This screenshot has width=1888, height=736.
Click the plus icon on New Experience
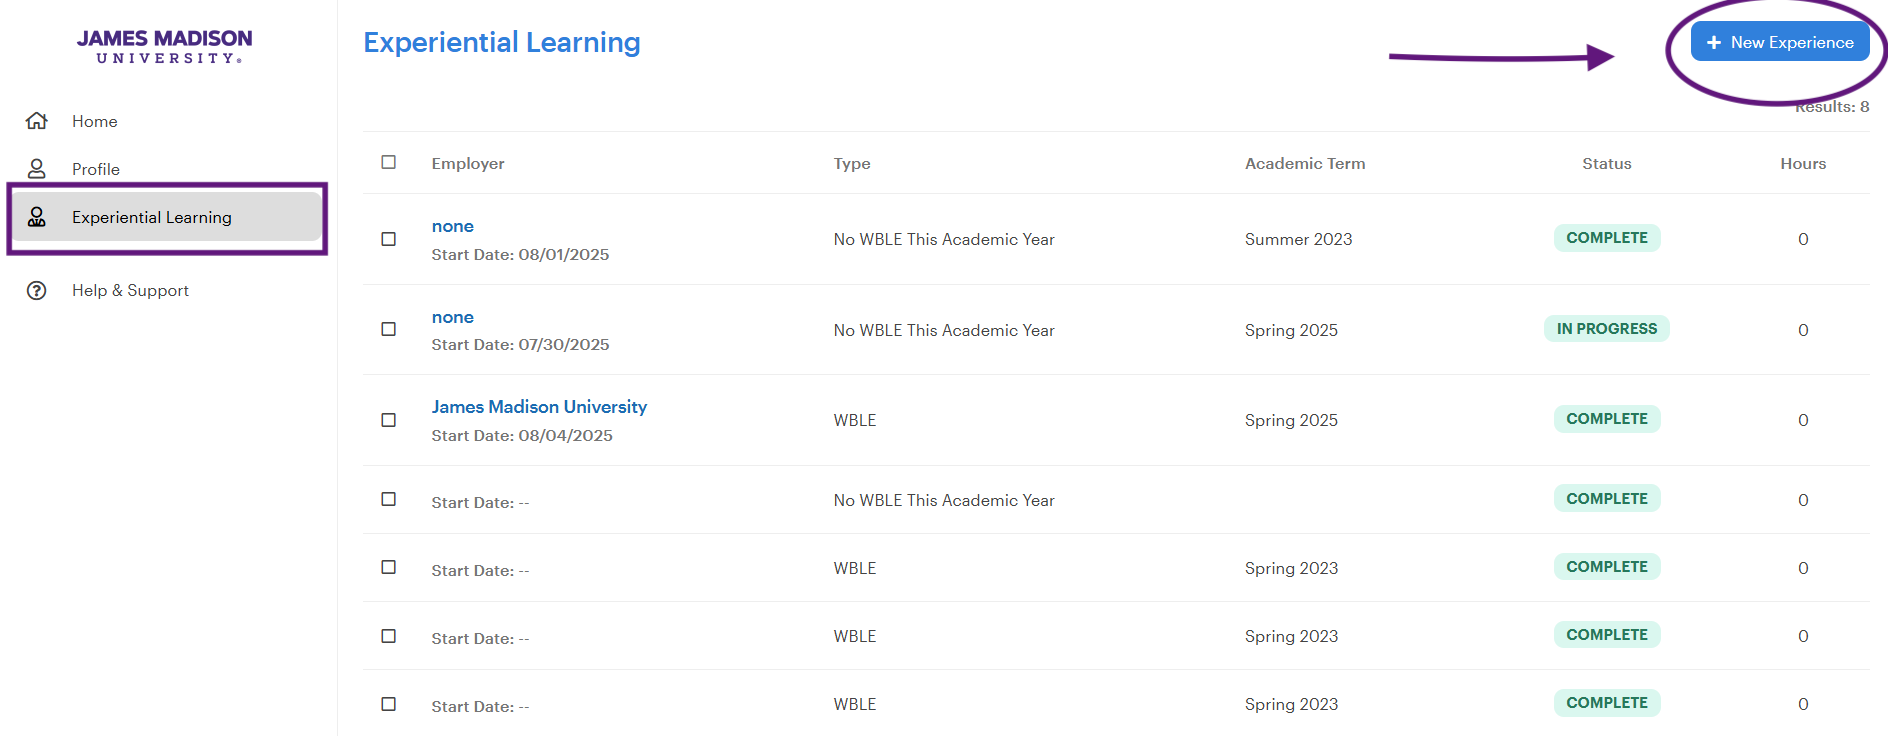click(x=1714, y=43)
